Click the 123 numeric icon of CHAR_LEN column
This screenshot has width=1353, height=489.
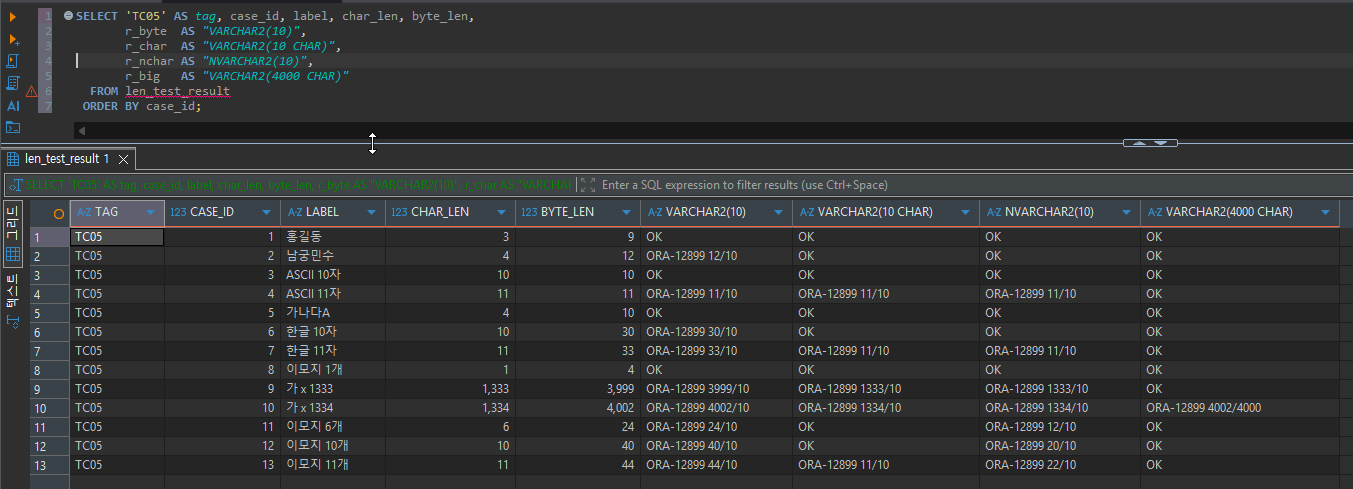[399, 212]
